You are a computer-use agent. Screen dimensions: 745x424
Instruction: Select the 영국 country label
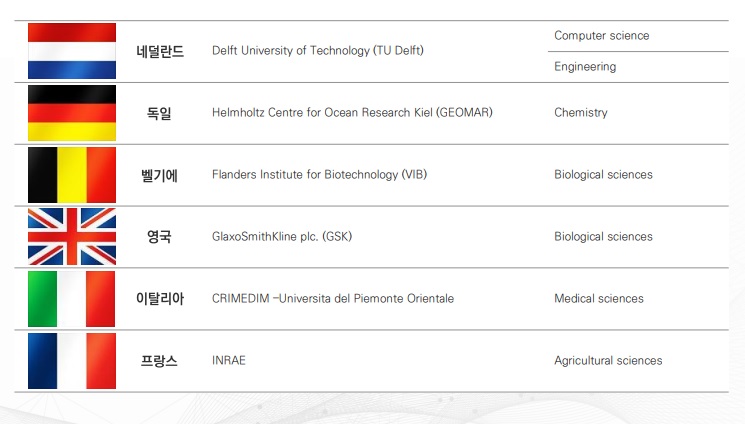pos(159,237)
